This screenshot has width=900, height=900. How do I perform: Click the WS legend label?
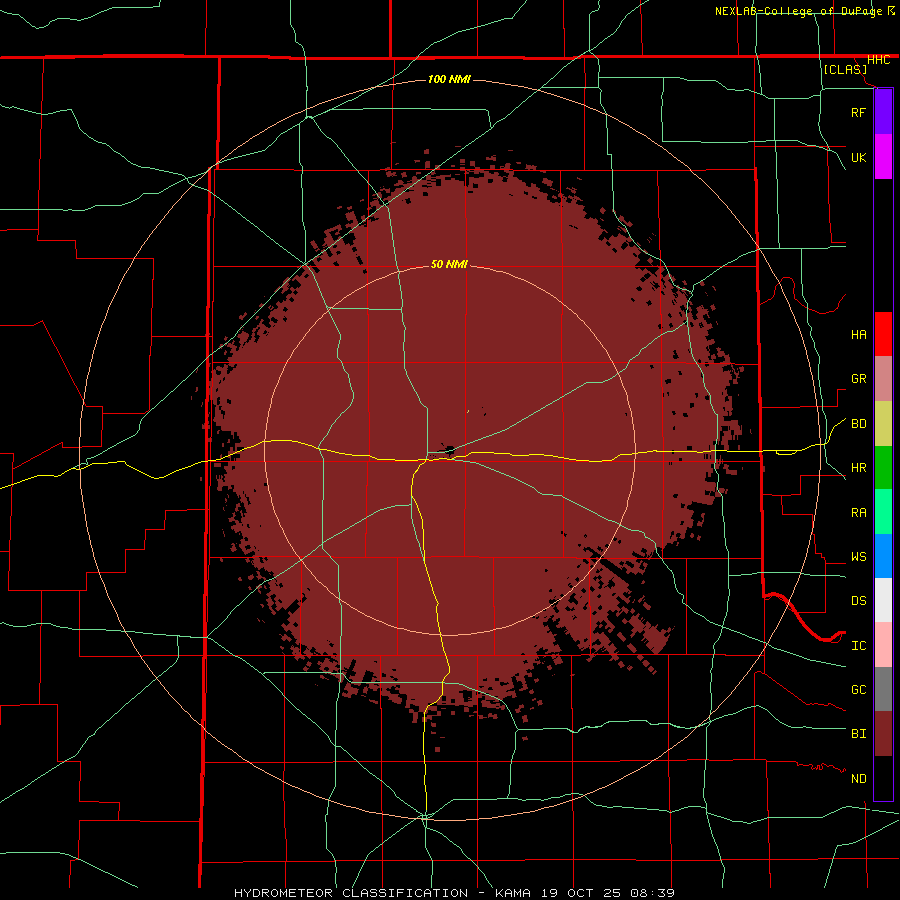858,557
